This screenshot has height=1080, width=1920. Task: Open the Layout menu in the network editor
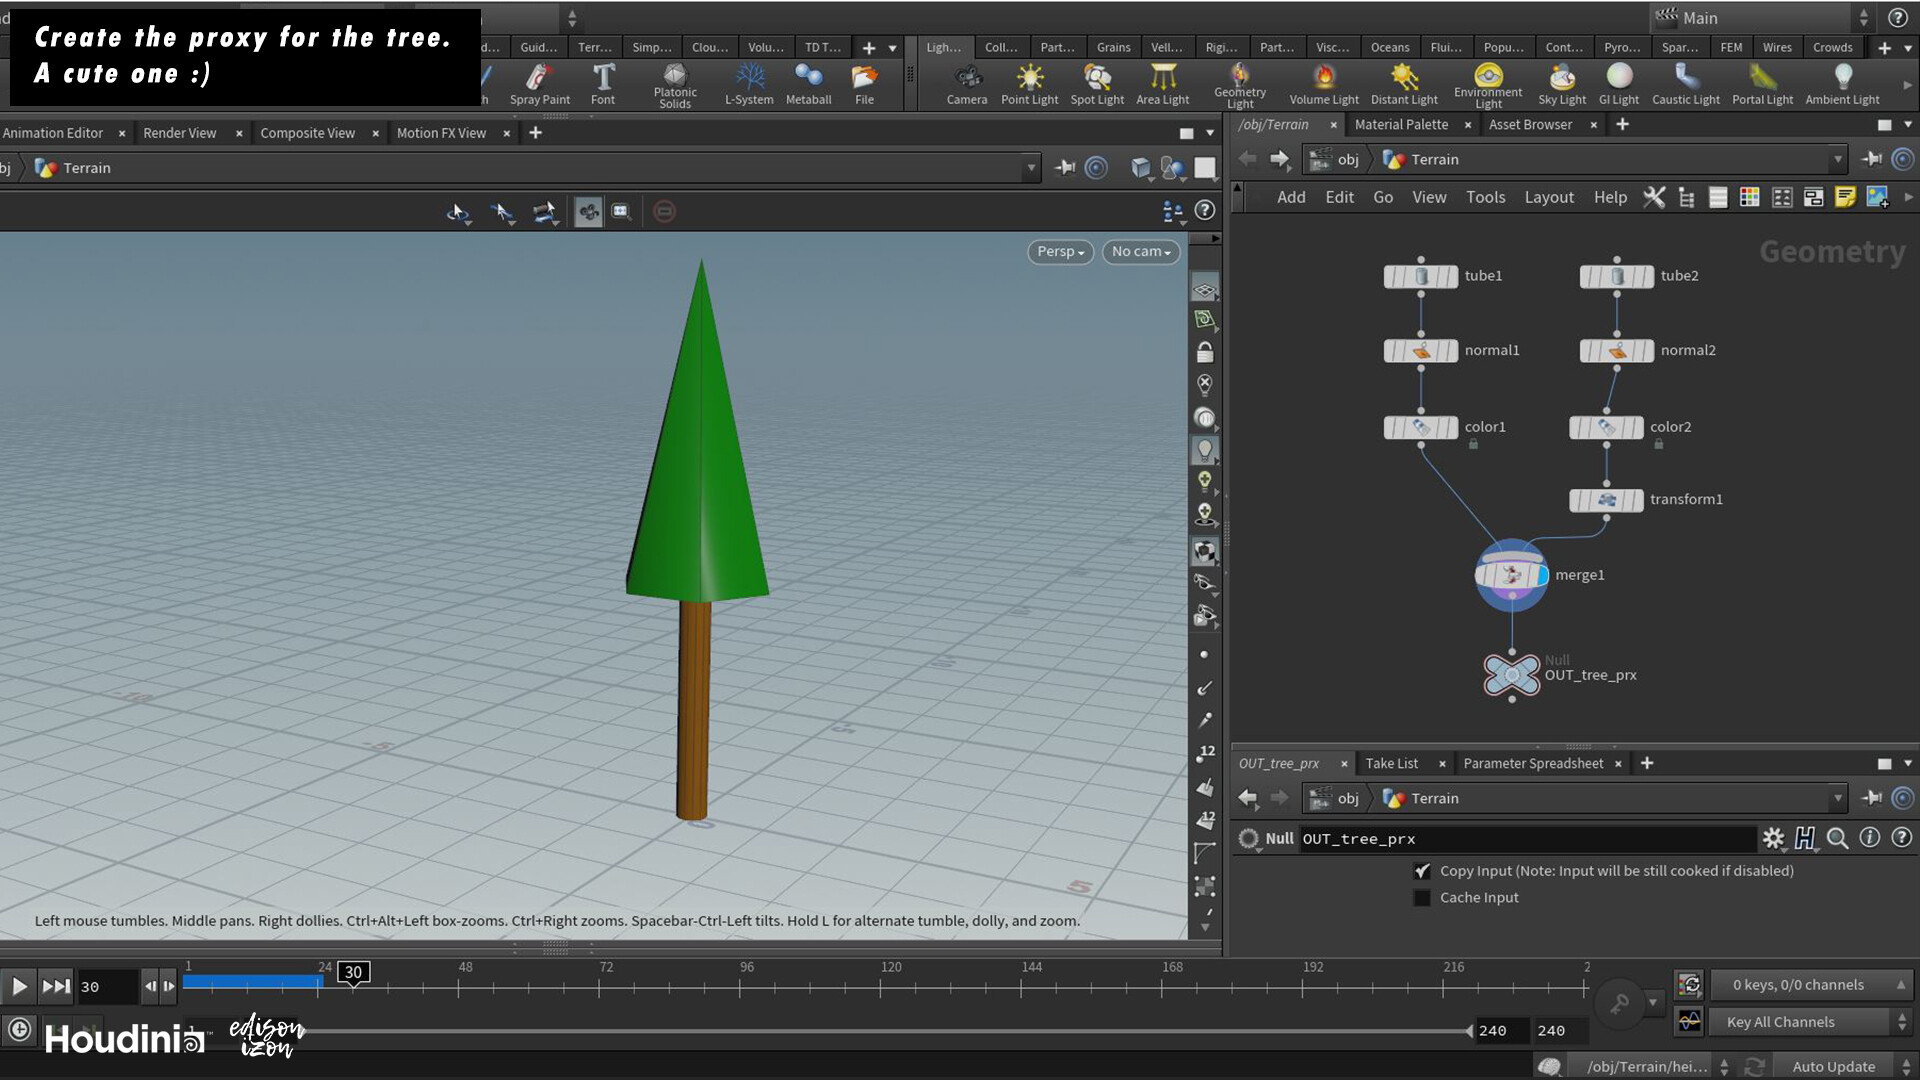pyautogui.click(x=1549, y=197)
